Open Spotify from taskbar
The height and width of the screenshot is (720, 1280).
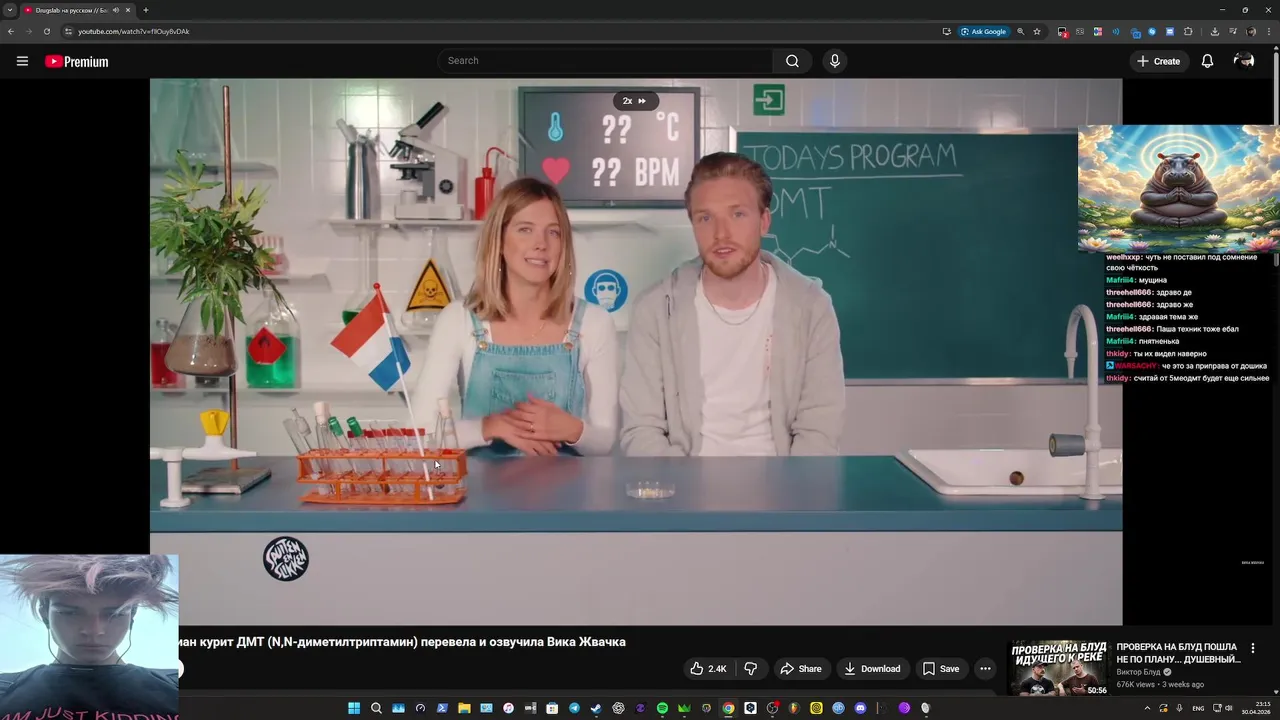pyautogui.click(x=662, y=708)
